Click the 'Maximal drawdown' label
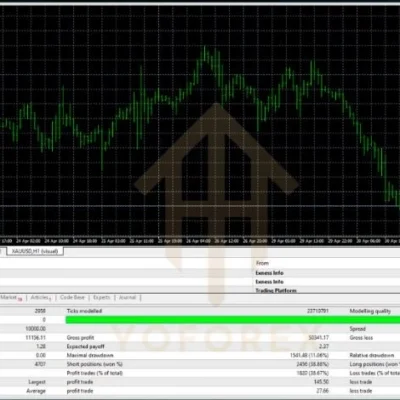Viewport: 400px width, 400px height. [90, 355]
